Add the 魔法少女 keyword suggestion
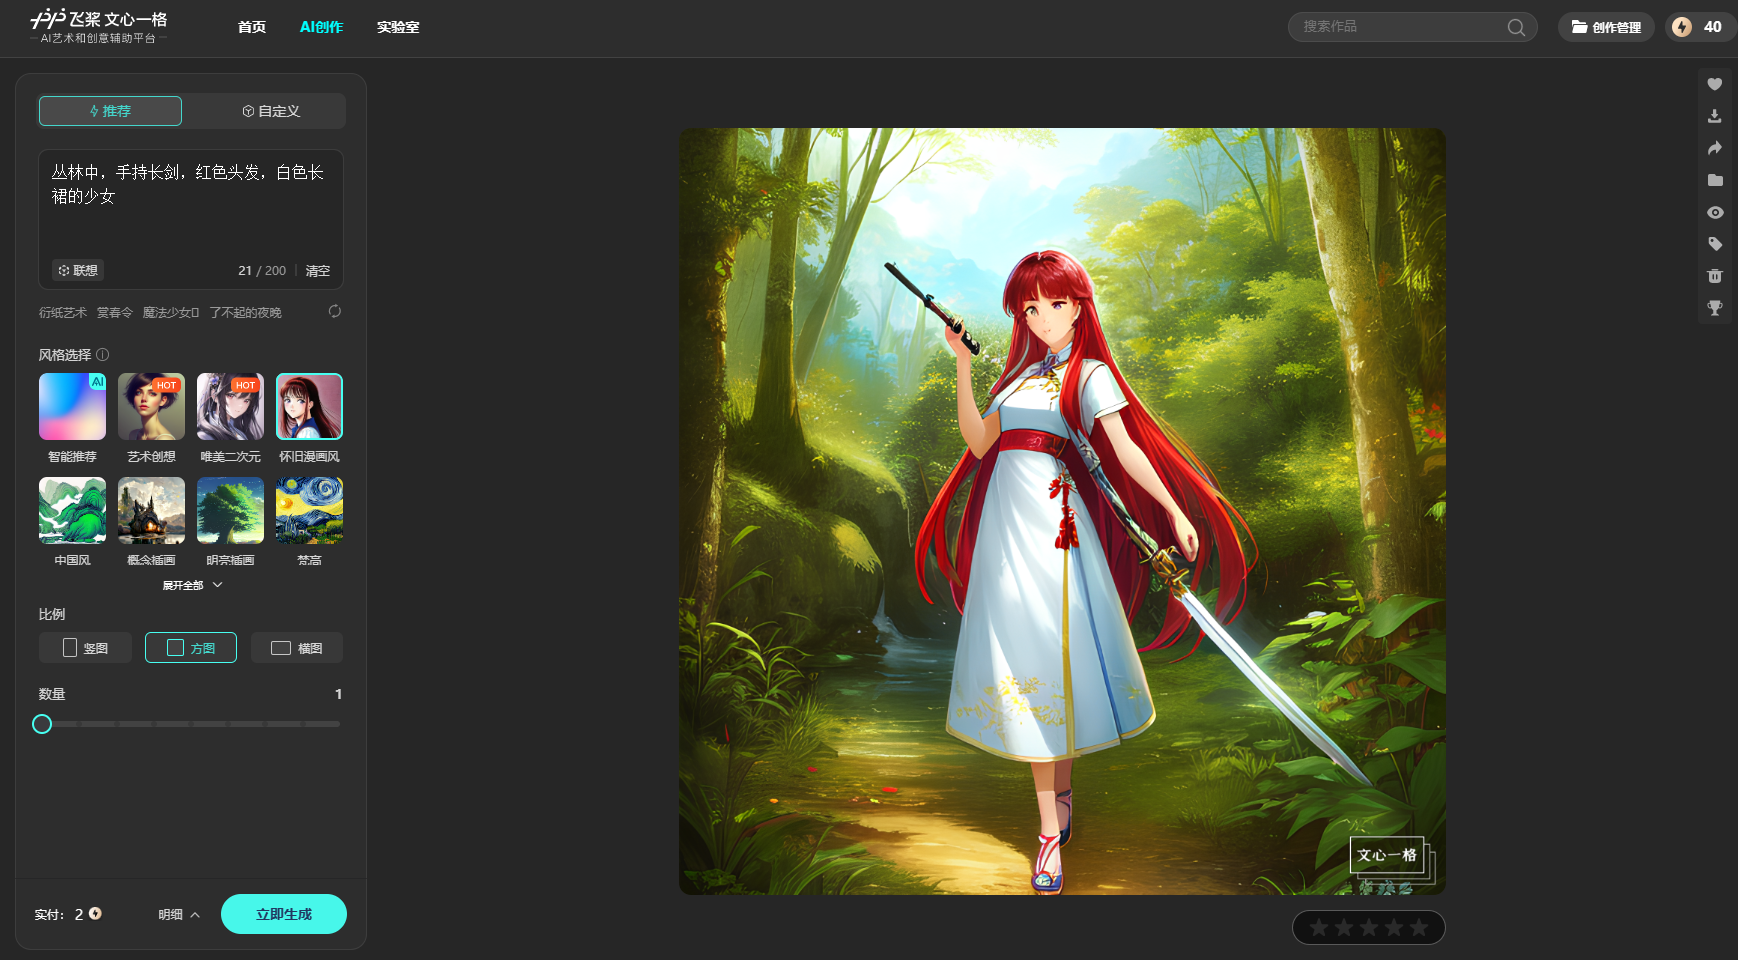 (171, 312)
